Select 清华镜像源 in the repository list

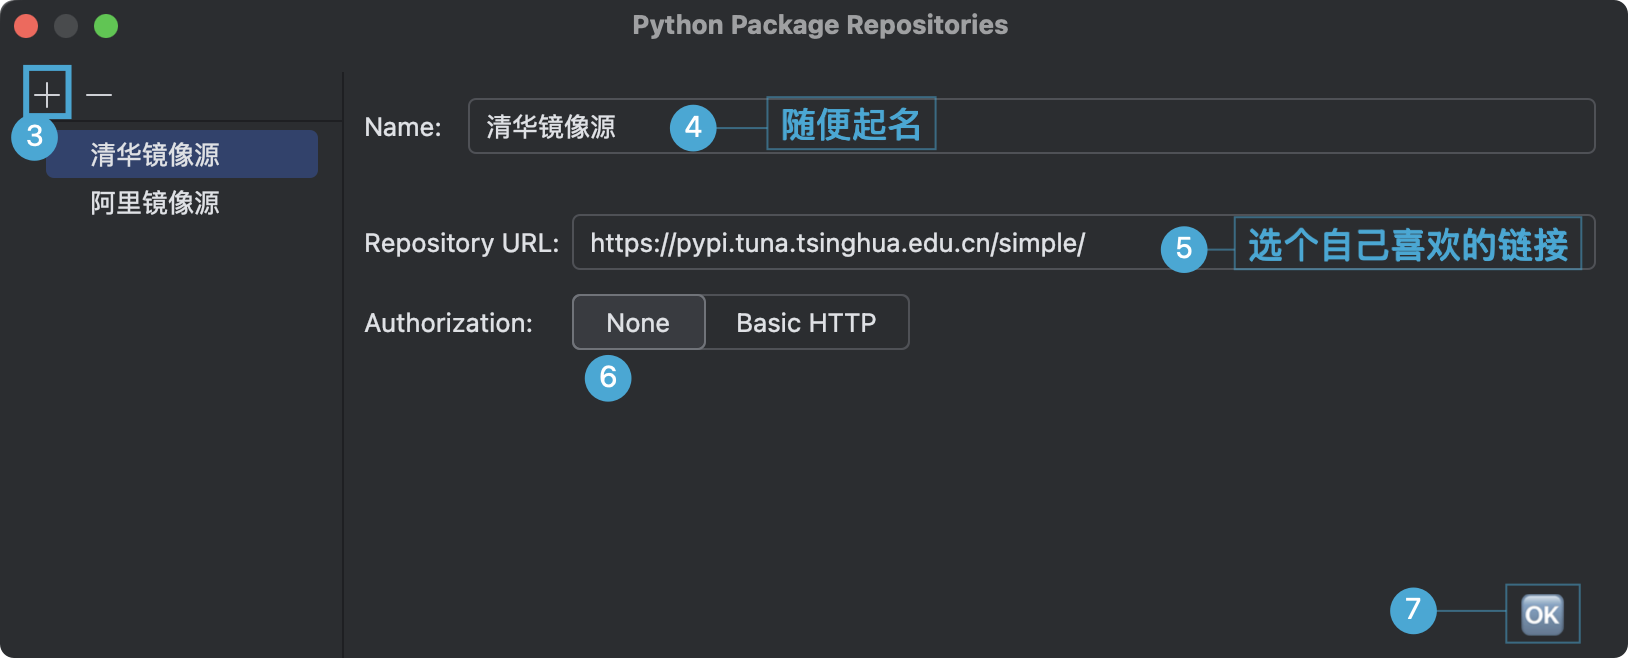[x=182, y=154]
